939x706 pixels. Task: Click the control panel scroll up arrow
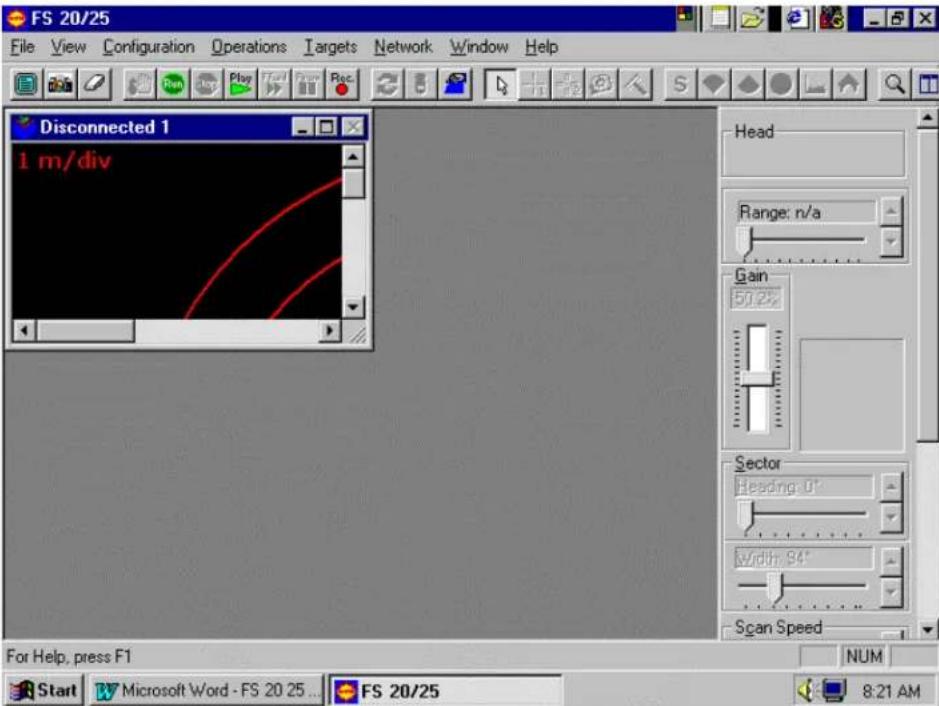[927, 117]
